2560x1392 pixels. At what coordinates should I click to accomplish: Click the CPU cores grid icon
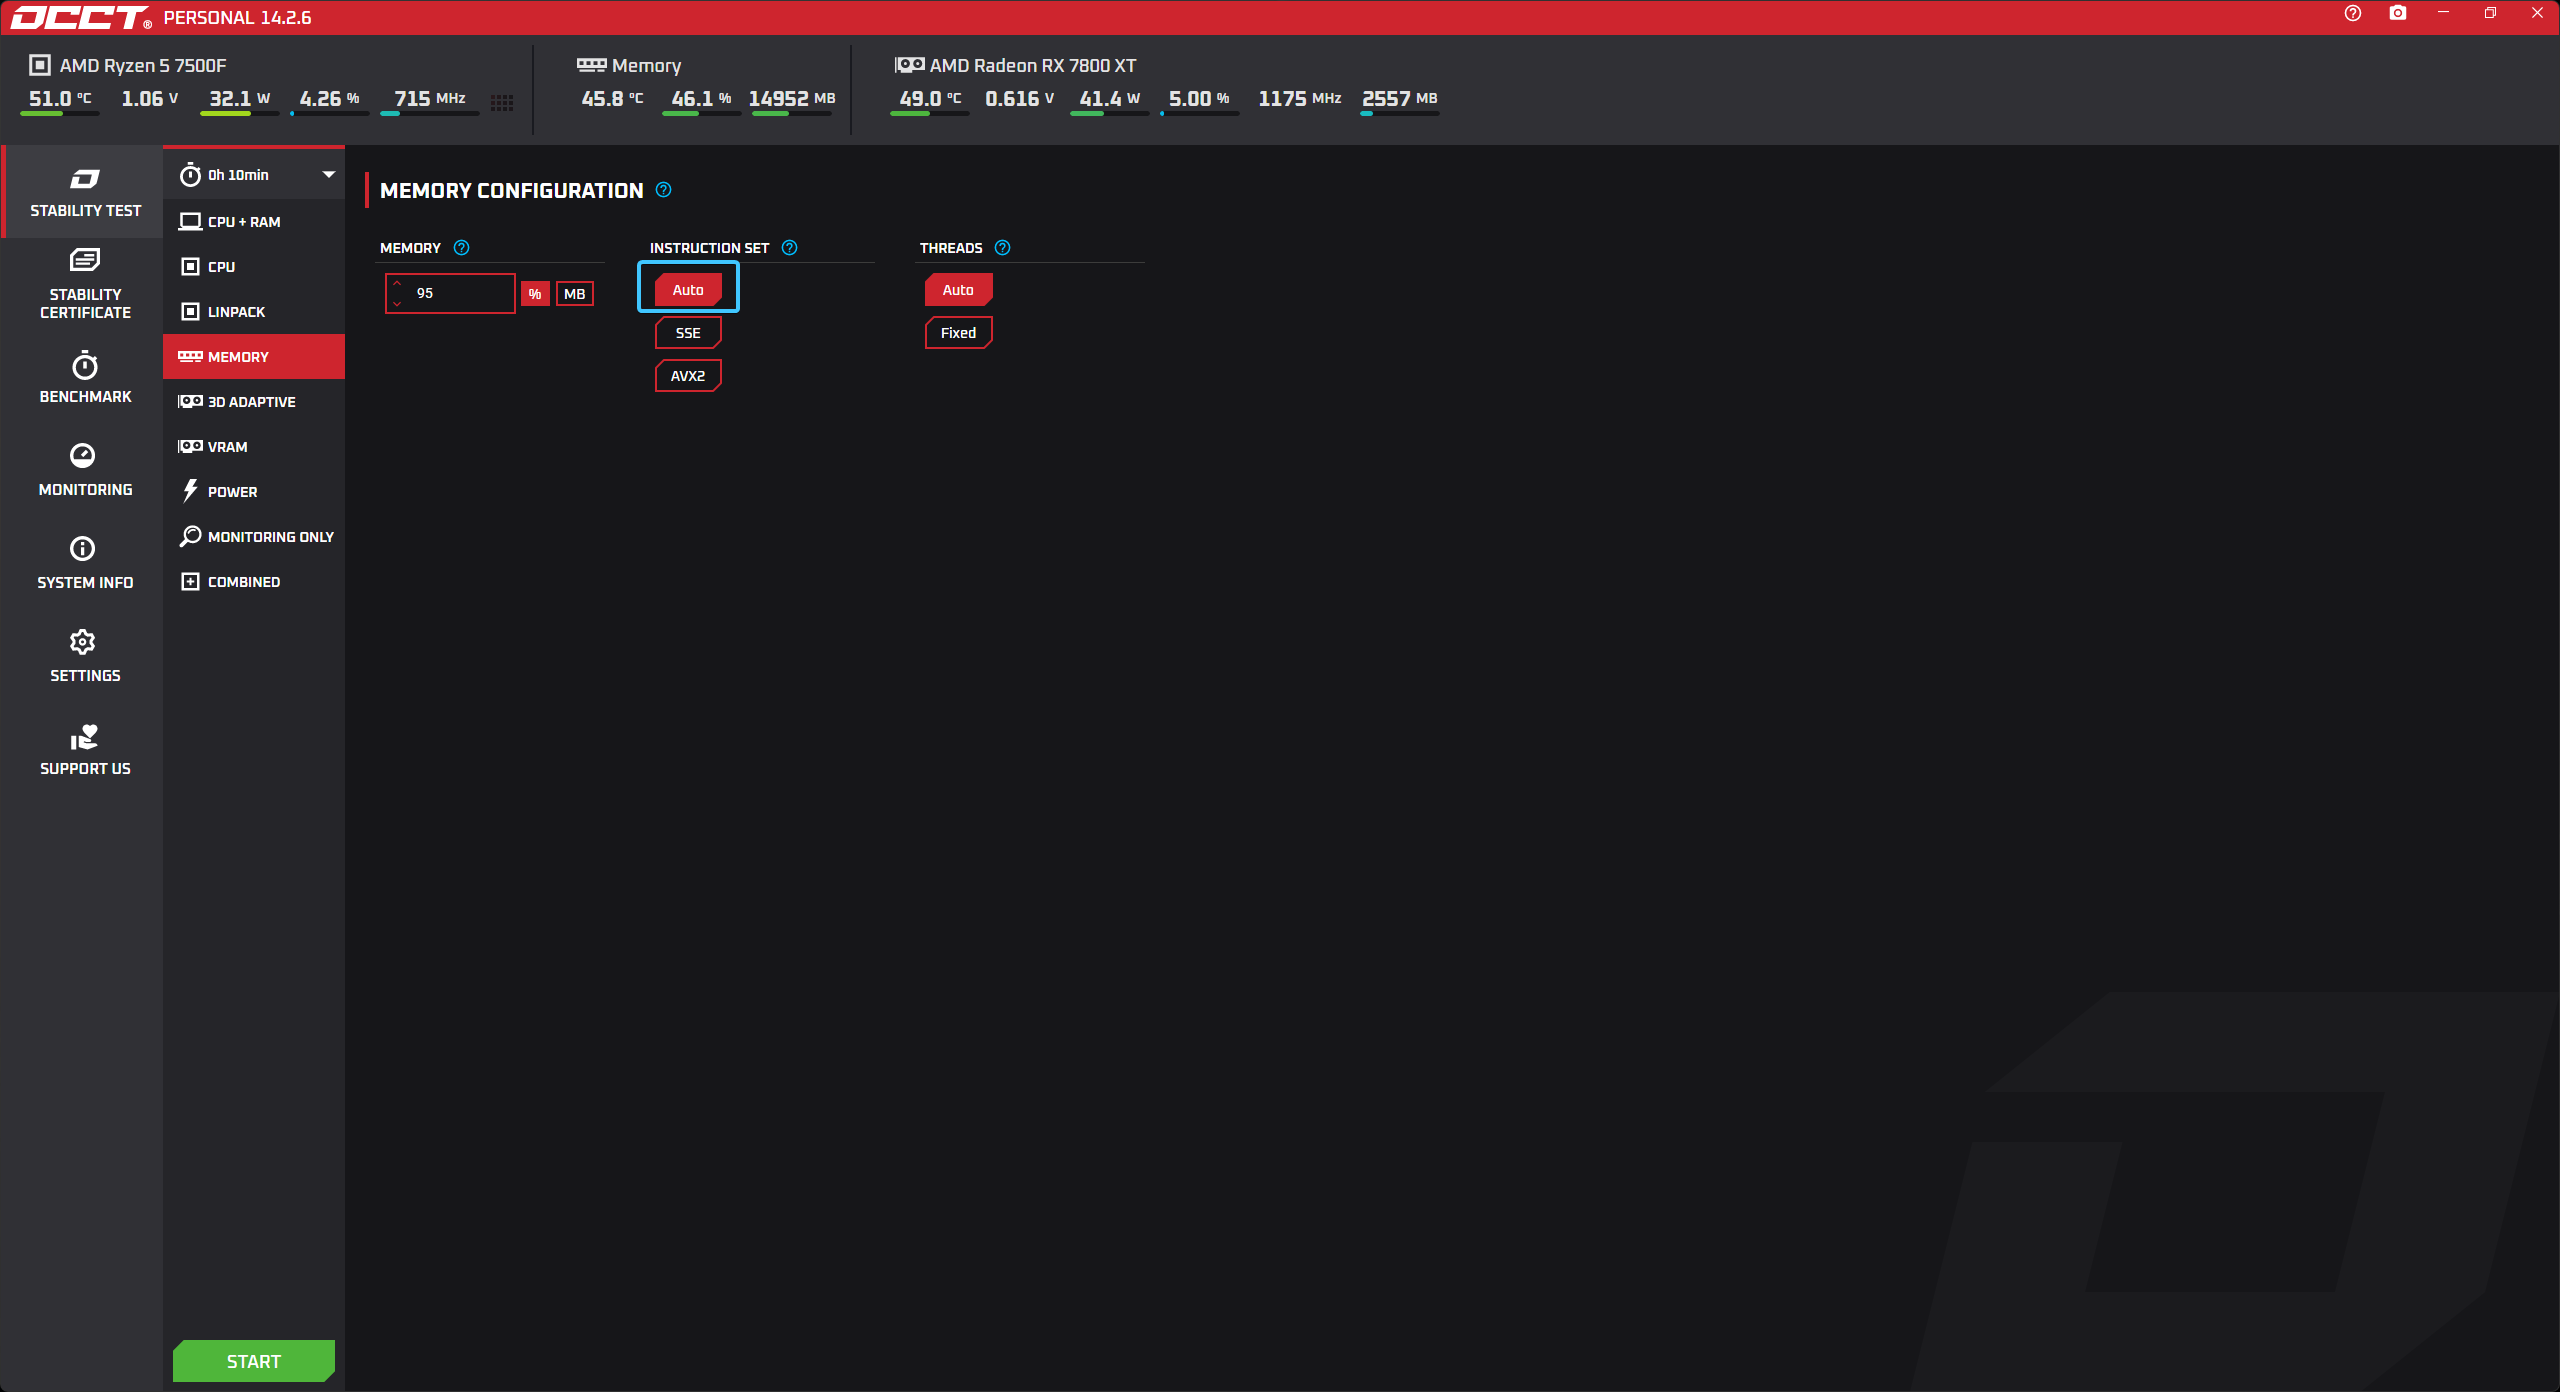click(x=502, y=102)
